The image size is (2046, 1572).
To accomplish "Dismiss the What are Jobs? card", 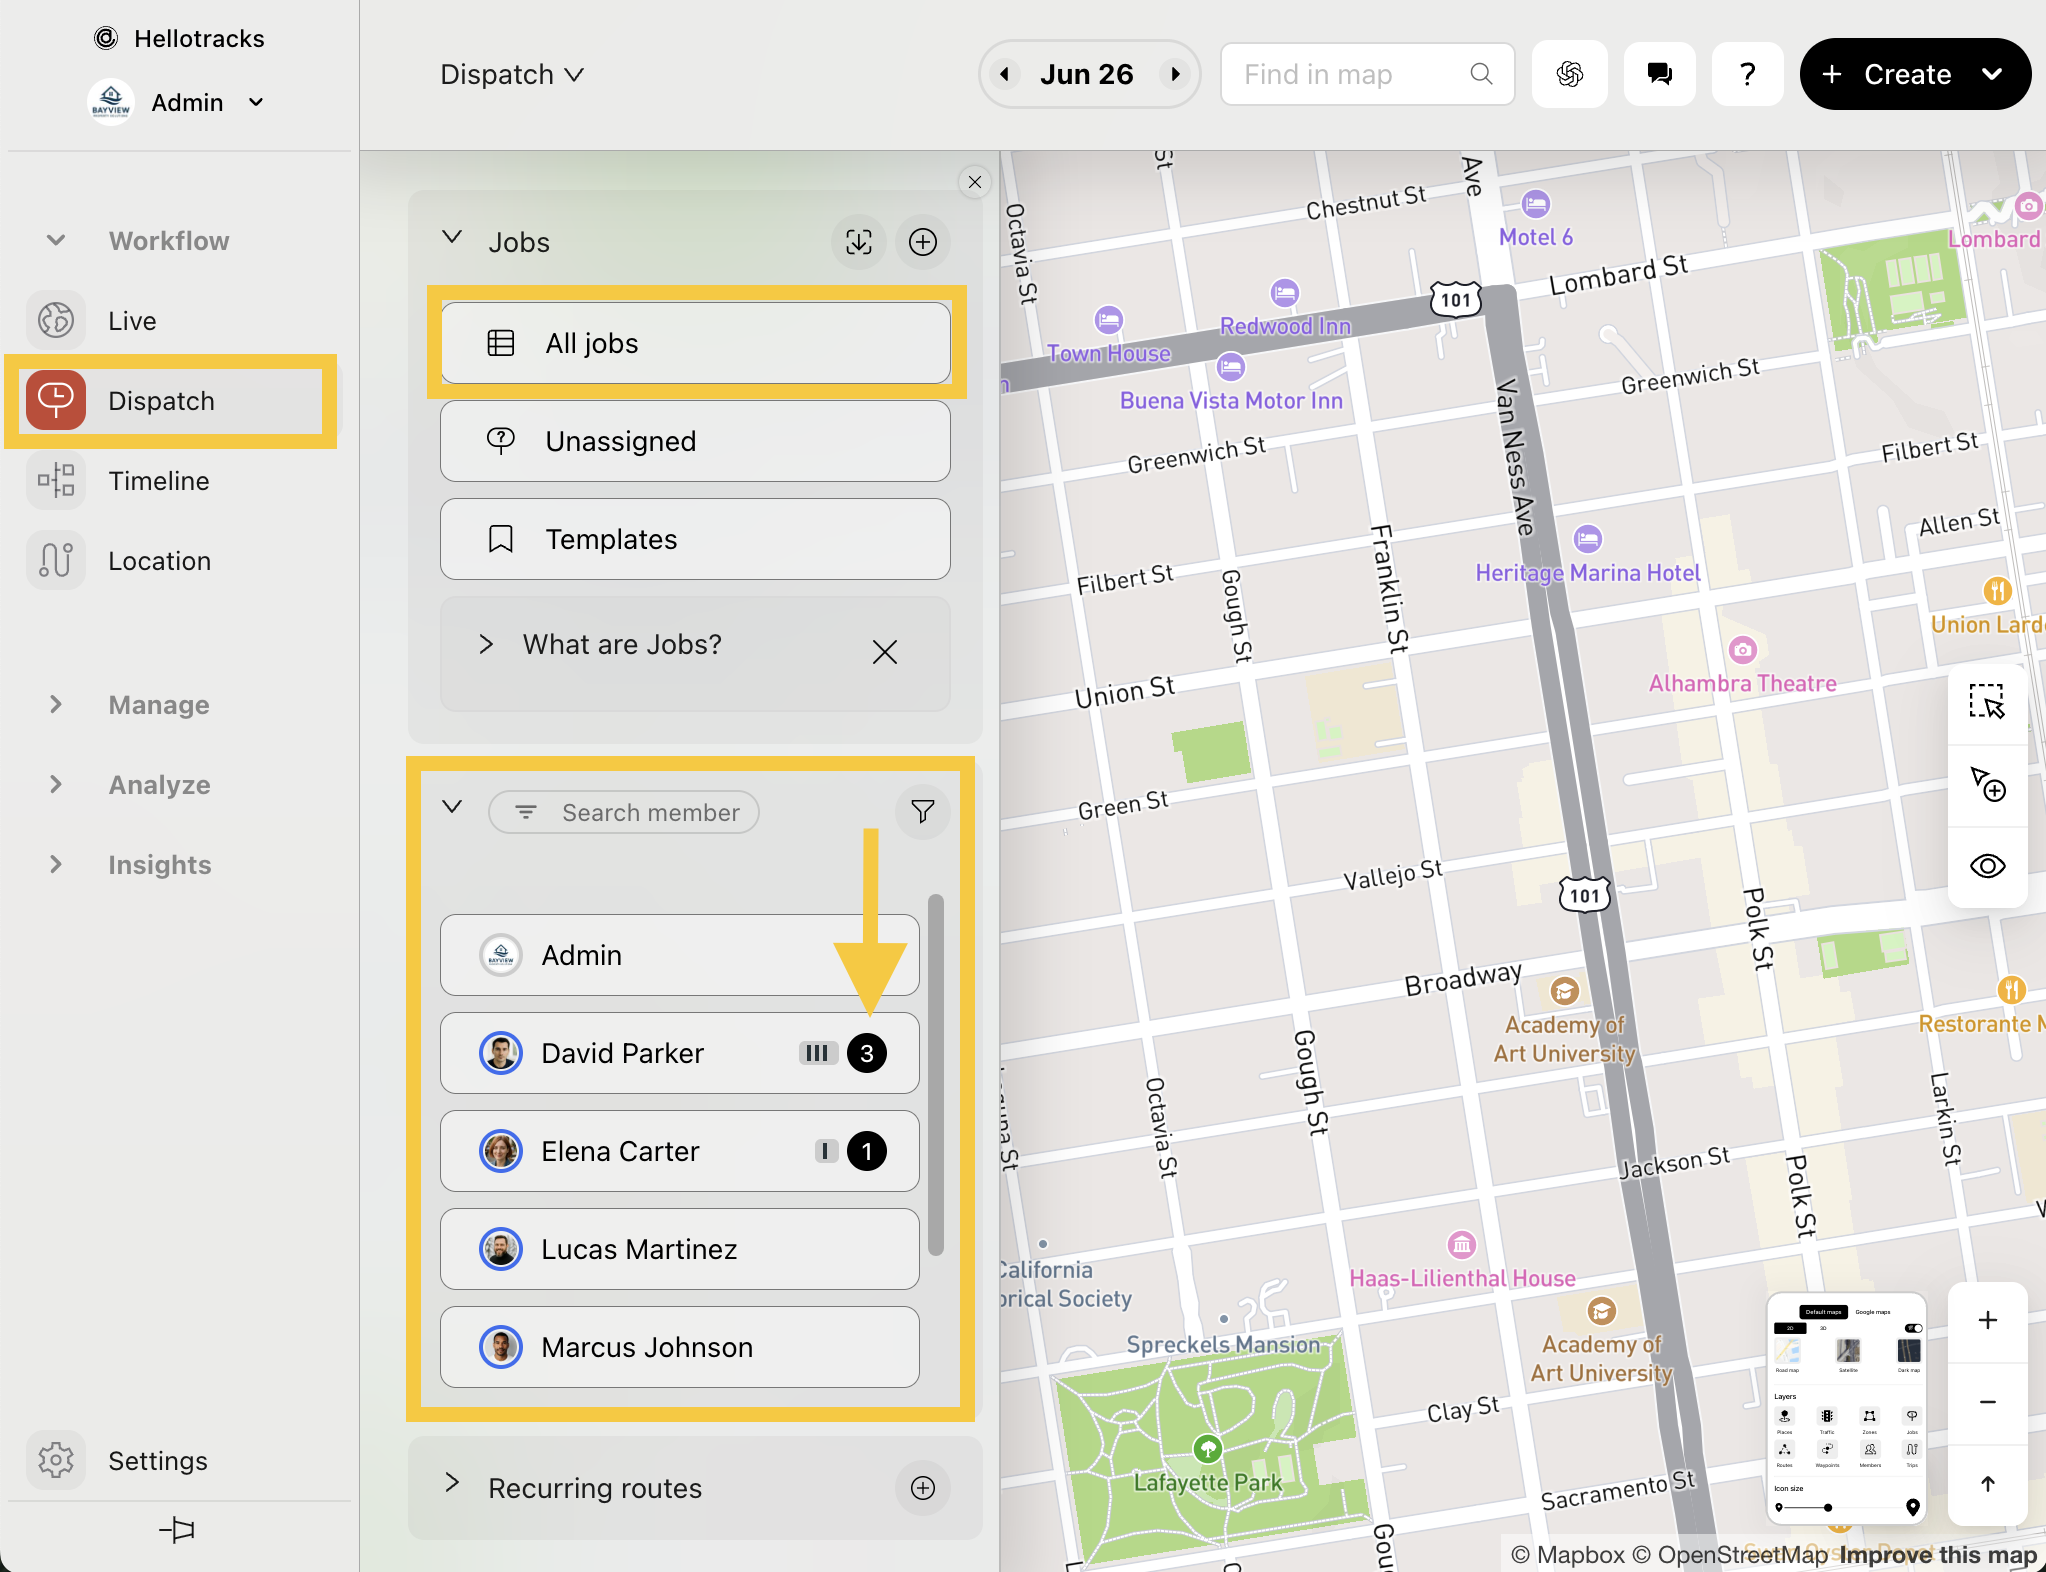I will point(884,652).
